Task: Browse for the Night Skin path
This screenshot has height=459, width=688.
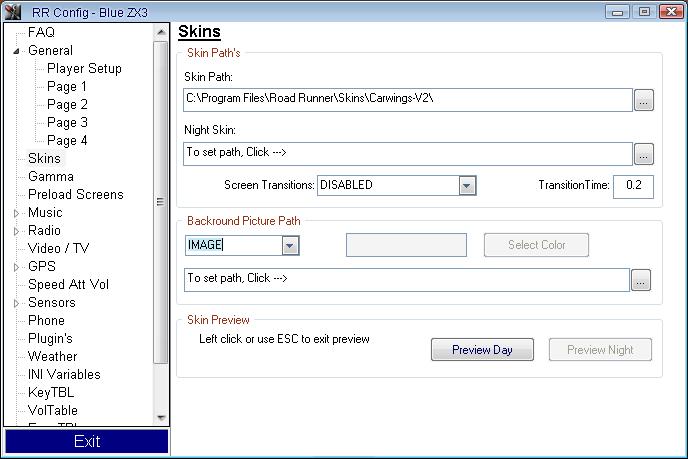Action: pos(644,154)
